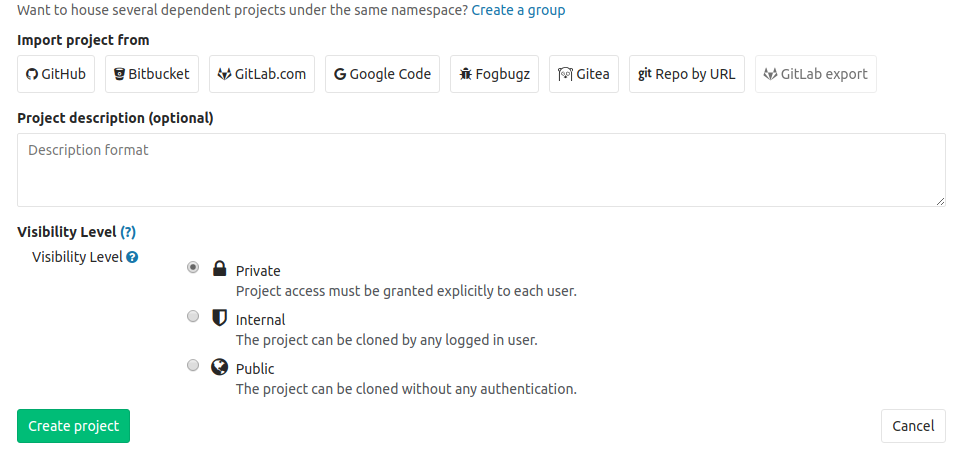This screenshot has width=961, height=472.
Task: Click the GitLab export import button
Action: [x=816, y=74]
